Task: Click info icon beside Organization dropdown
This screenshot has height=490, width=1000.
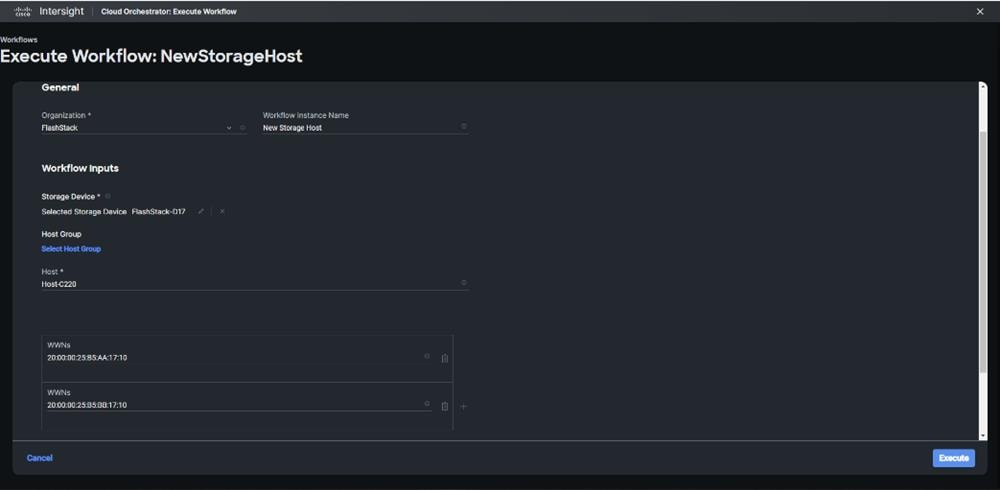Action: pos(242,128)
